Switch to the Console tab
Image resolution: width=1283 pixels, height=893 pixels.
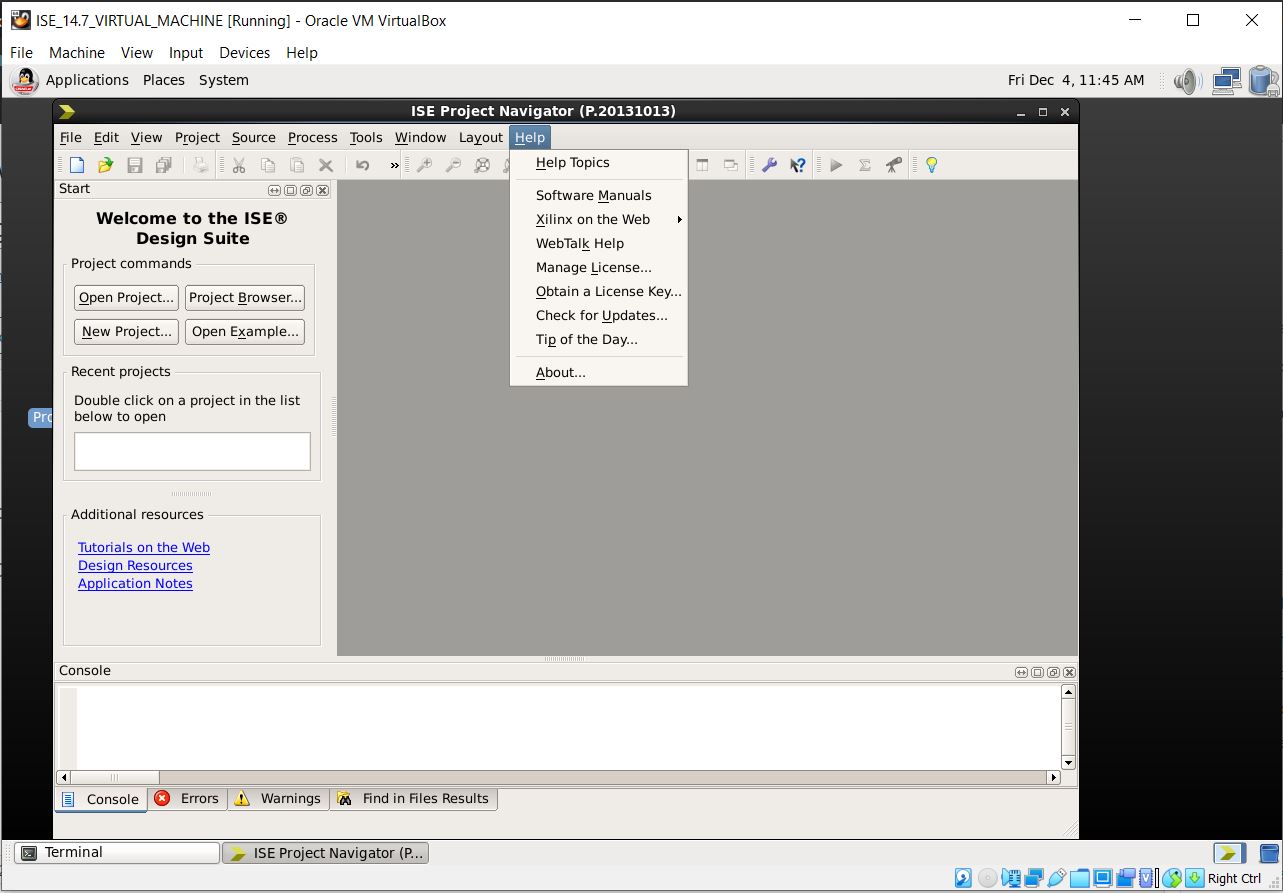click(x=101, y=799)
